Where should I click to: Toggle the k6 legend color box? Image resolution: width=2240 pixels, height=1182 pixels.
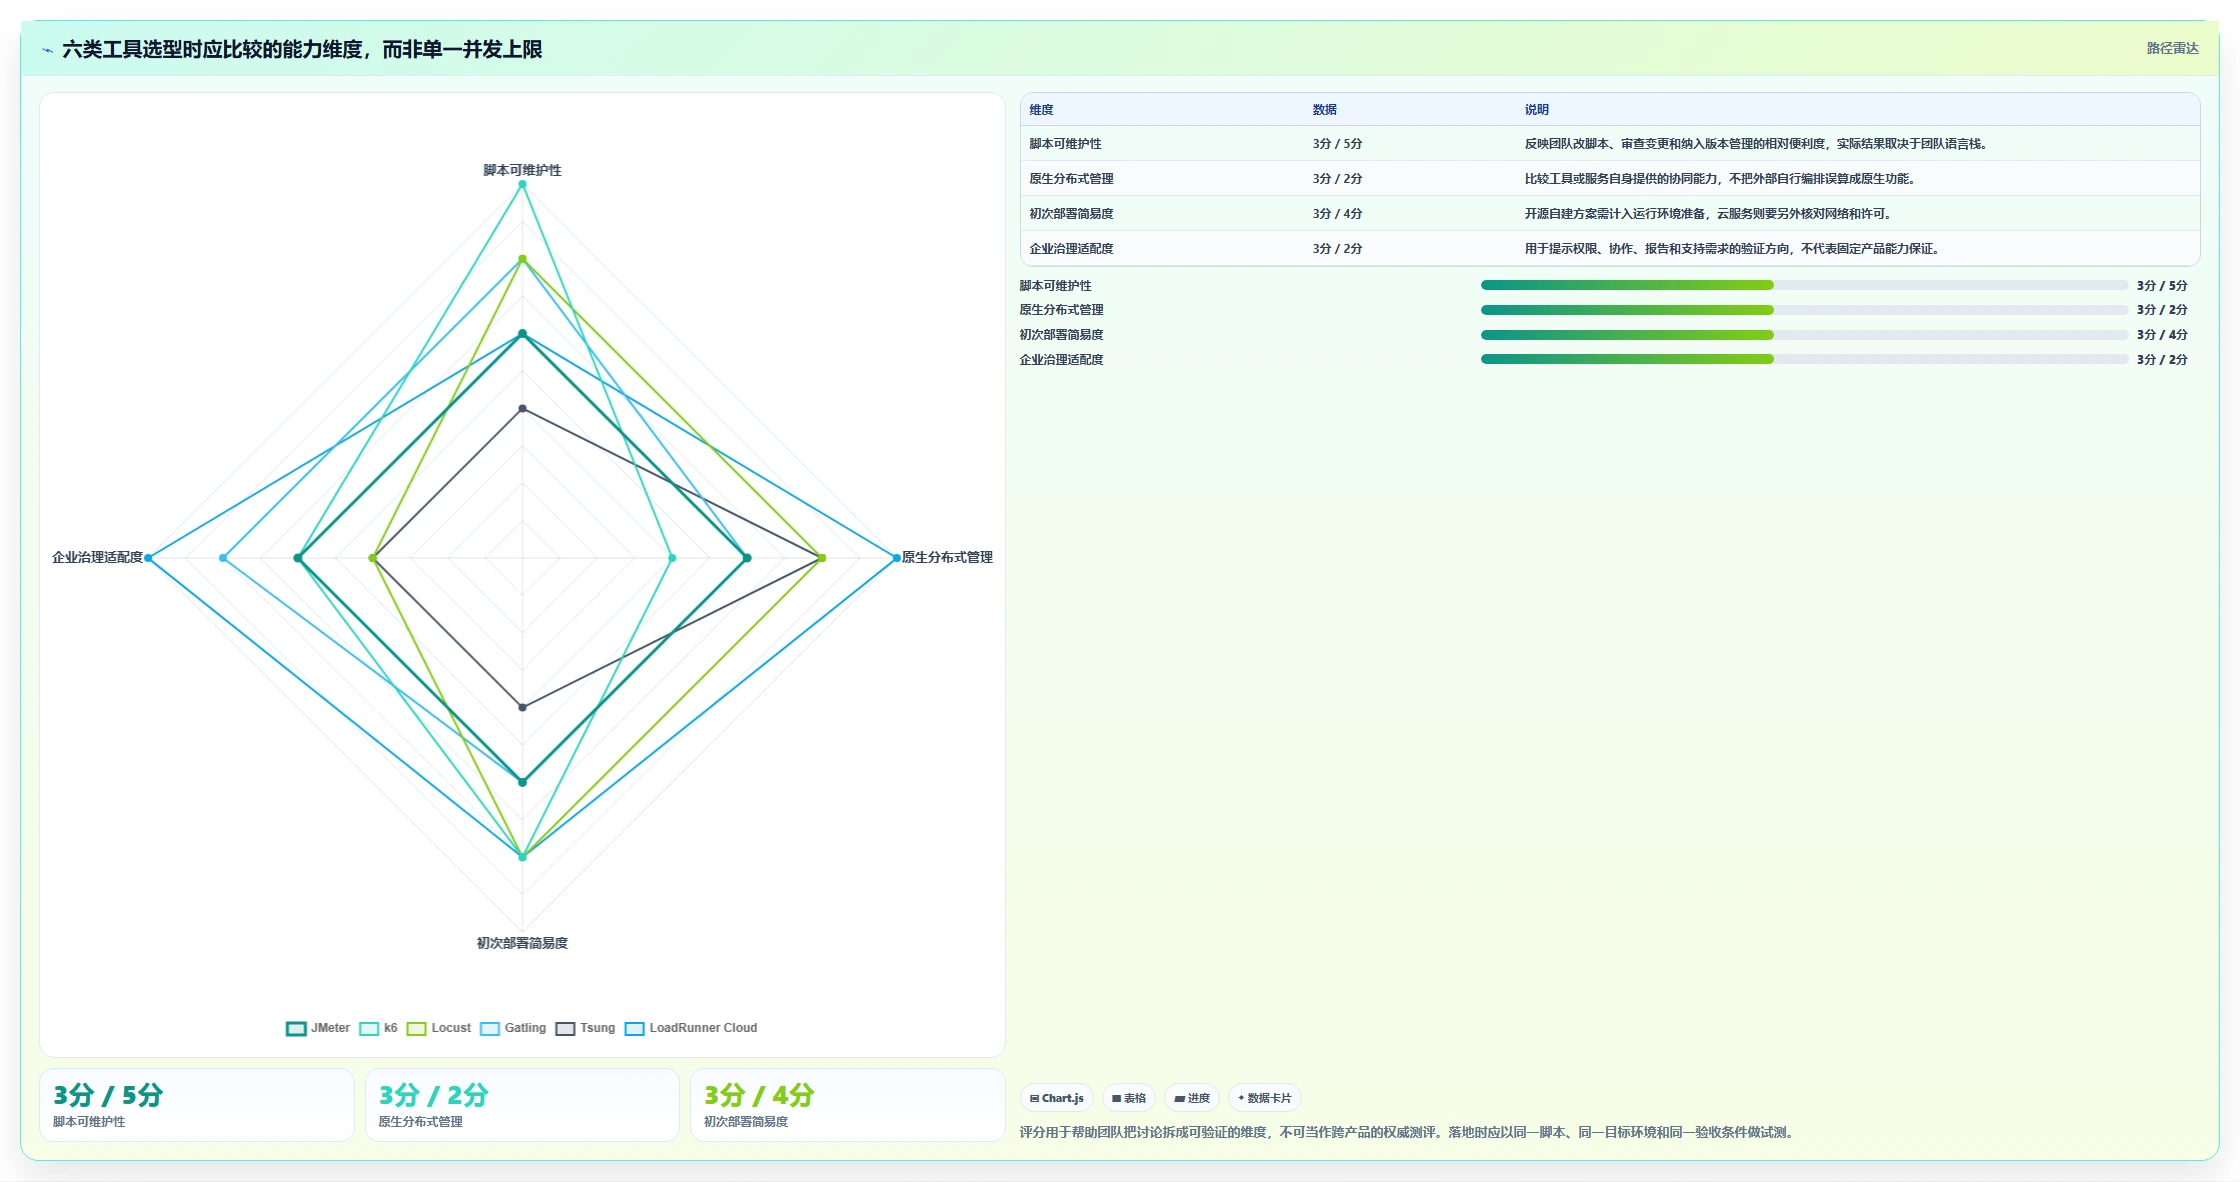[x=369, y=1028]
